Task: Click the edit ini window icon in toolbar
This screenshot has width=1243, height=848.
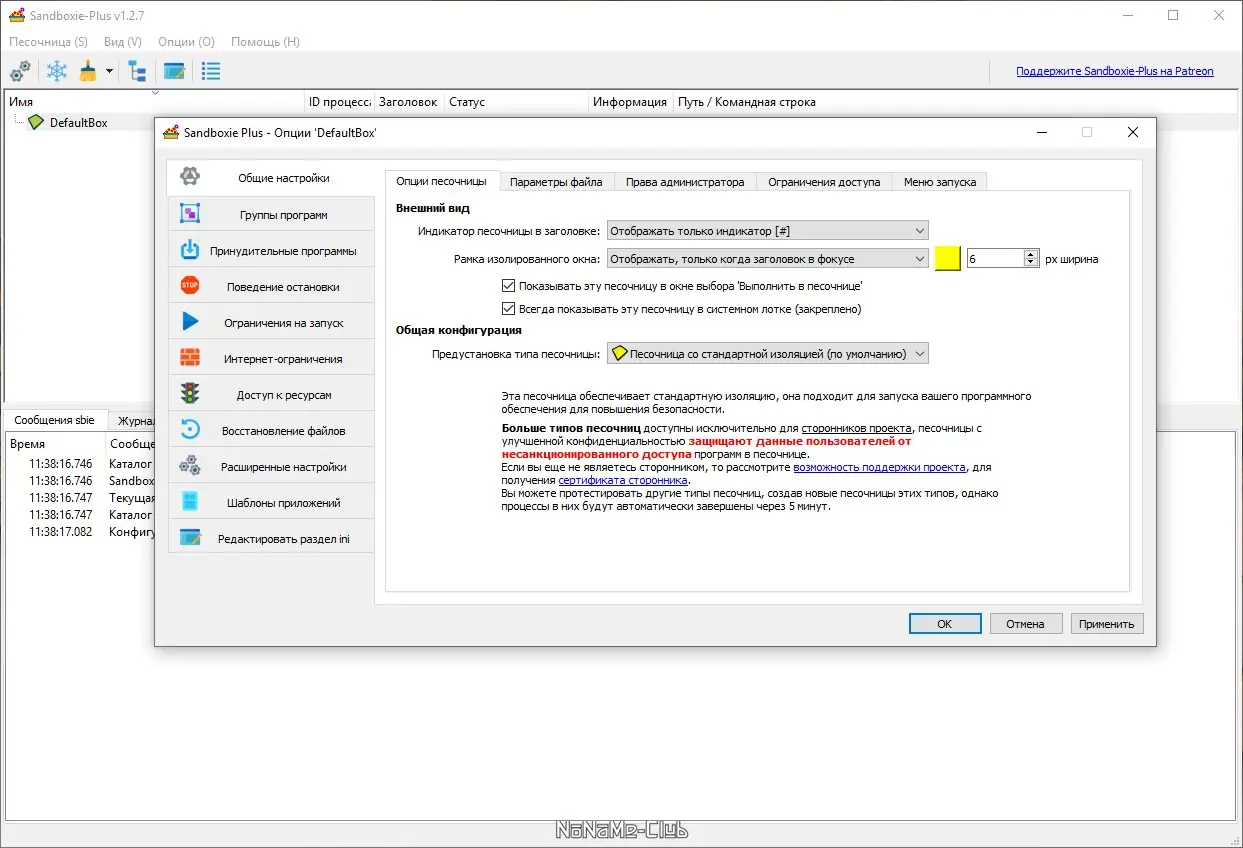Action: tap(174, 72)
